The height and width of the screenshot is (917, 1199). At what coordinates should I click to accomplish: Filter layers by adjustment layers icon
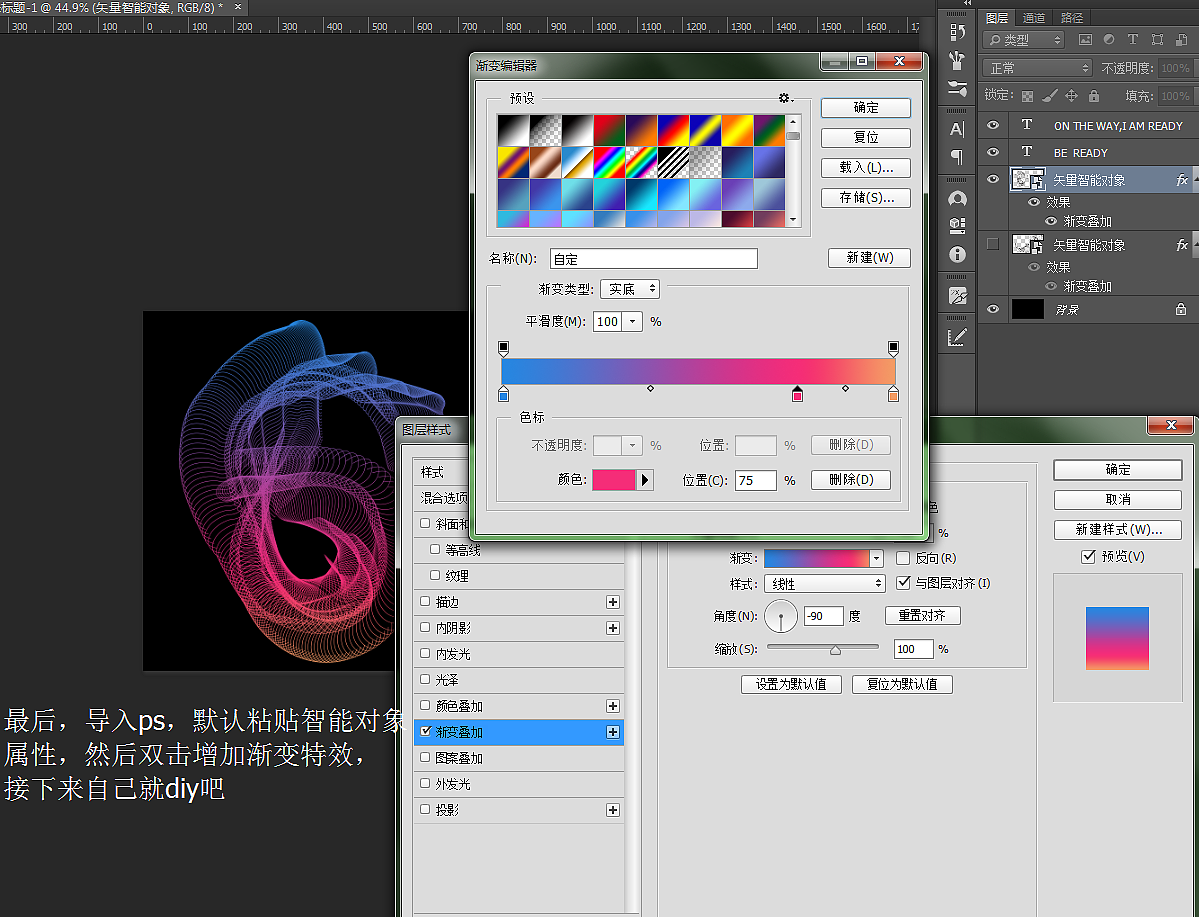coord(1109,40)
